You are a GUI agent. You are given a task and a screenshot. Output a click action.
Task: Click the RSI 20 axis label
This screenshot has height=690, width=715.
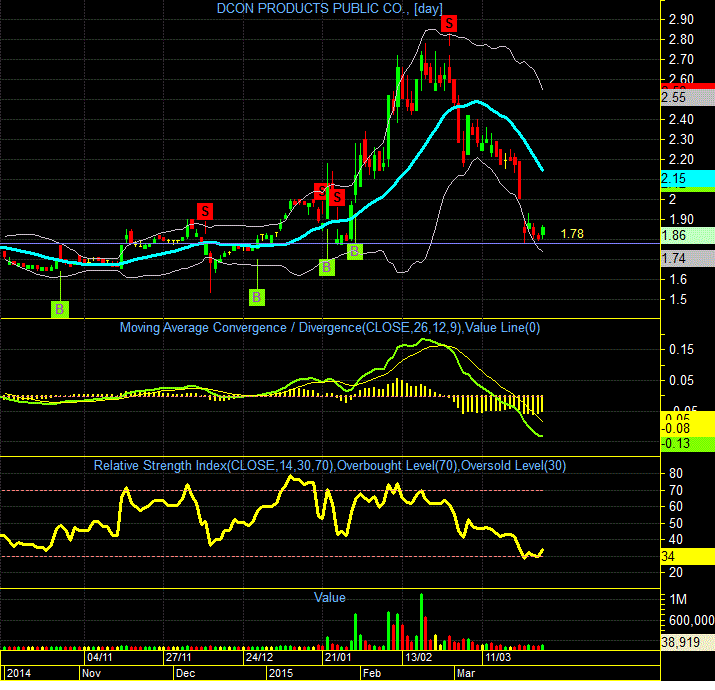pos(676,573)
